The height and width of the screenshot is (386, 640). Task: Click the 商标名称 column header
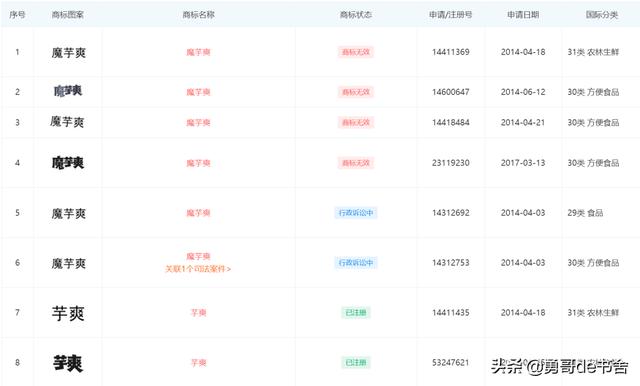pos(198,15)
